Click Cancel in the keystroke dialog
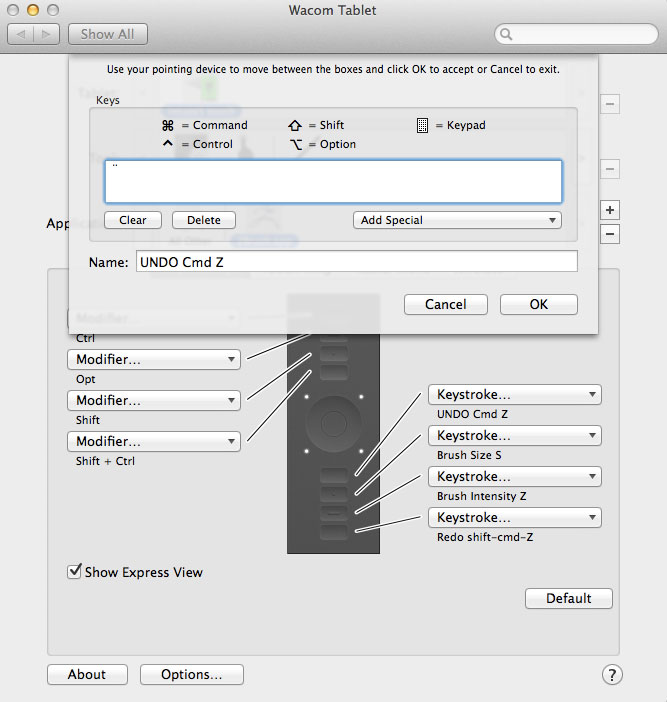667x702 pixels. [x=445, y=304]
